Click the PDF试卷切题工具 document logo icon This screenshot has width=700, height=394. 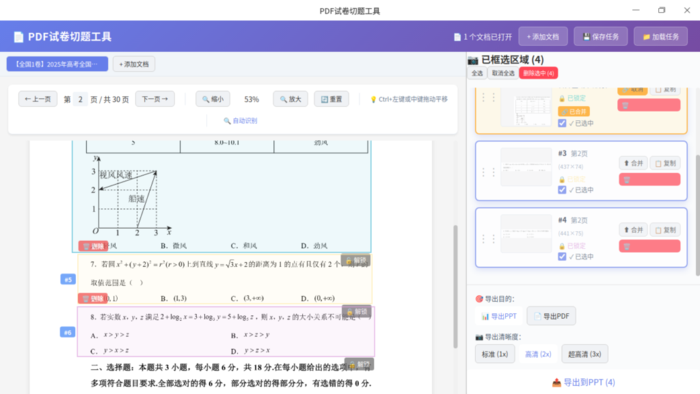click(18, 37)
